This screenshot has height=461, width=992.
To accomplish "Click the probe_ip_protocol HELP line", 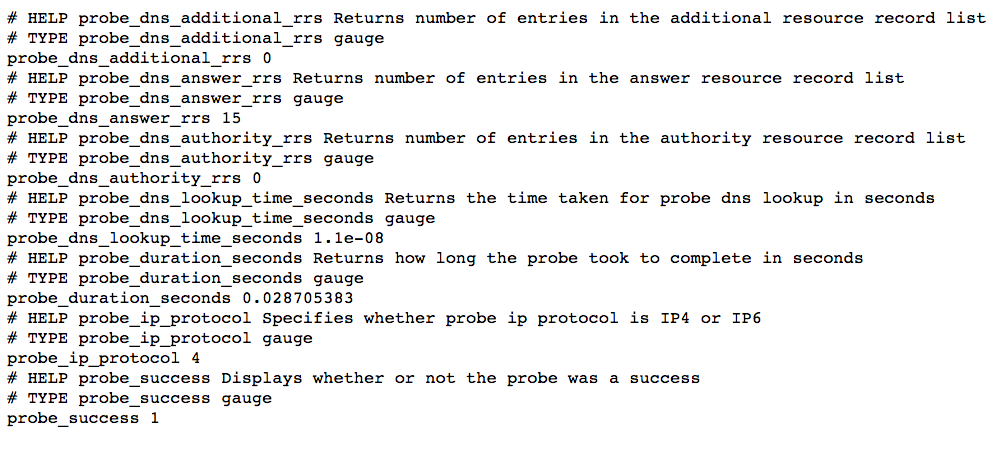I will (384, 318).
